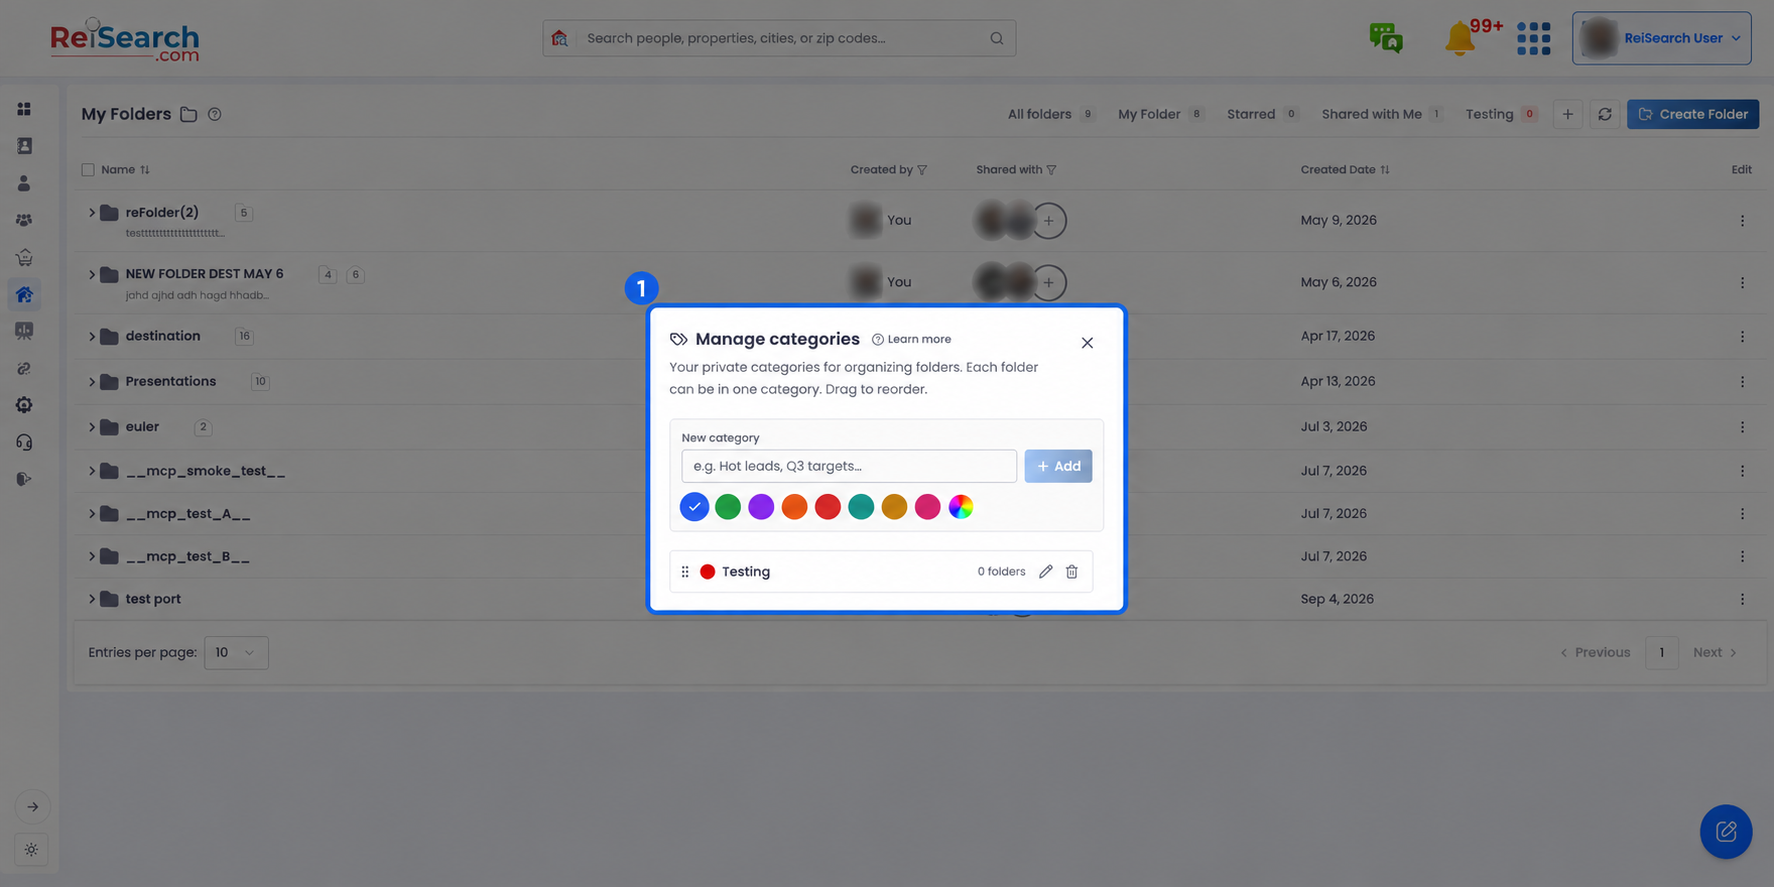The width and height of the screenshot is (1774, 887).
Task: Grab the drag handle beside Testing category
Action: coord(685,572)
